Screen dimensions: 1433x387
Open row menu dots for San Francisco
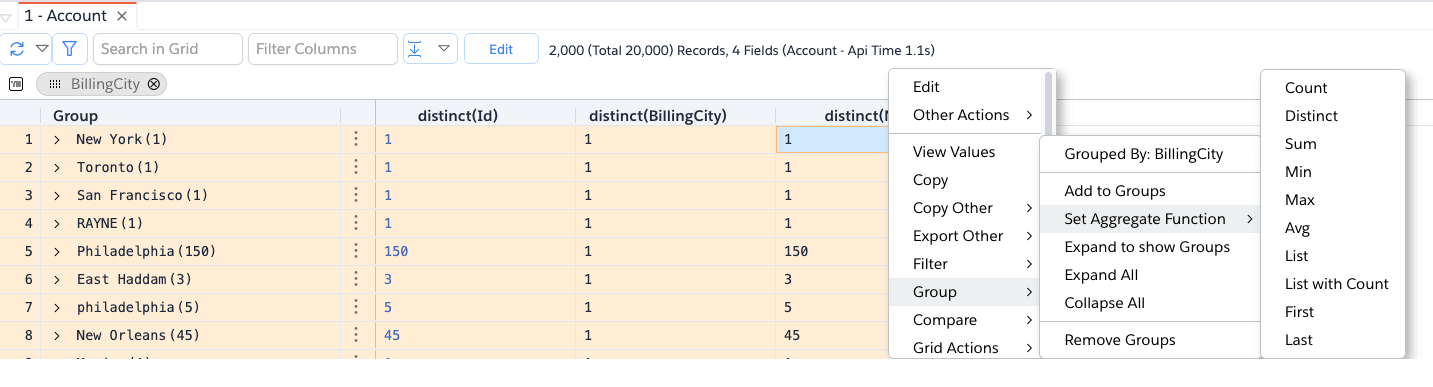(x=356, y=196)
